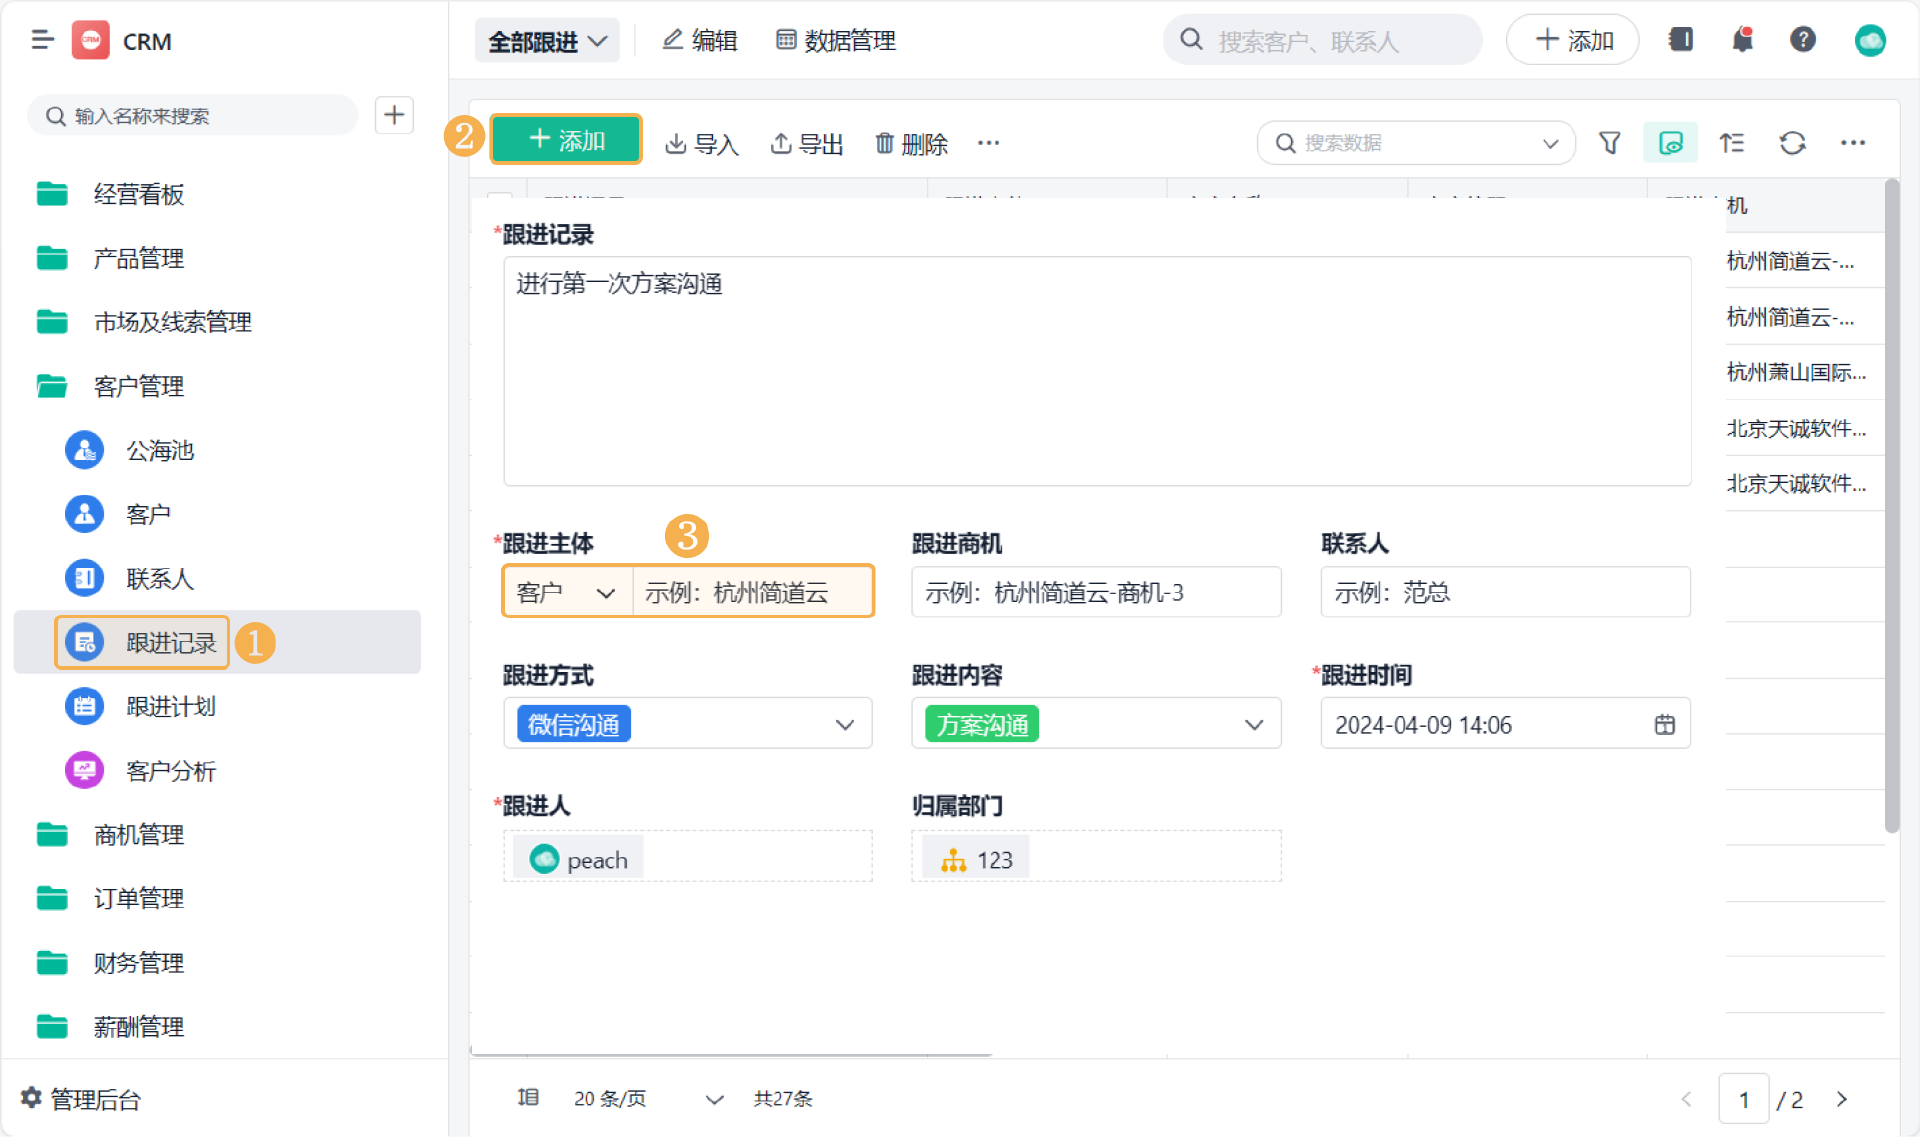Viewport: 1920px width, 1137px height.
Task: Toggle the sidebar hamburger menu icon
Action: pos(42,40)
